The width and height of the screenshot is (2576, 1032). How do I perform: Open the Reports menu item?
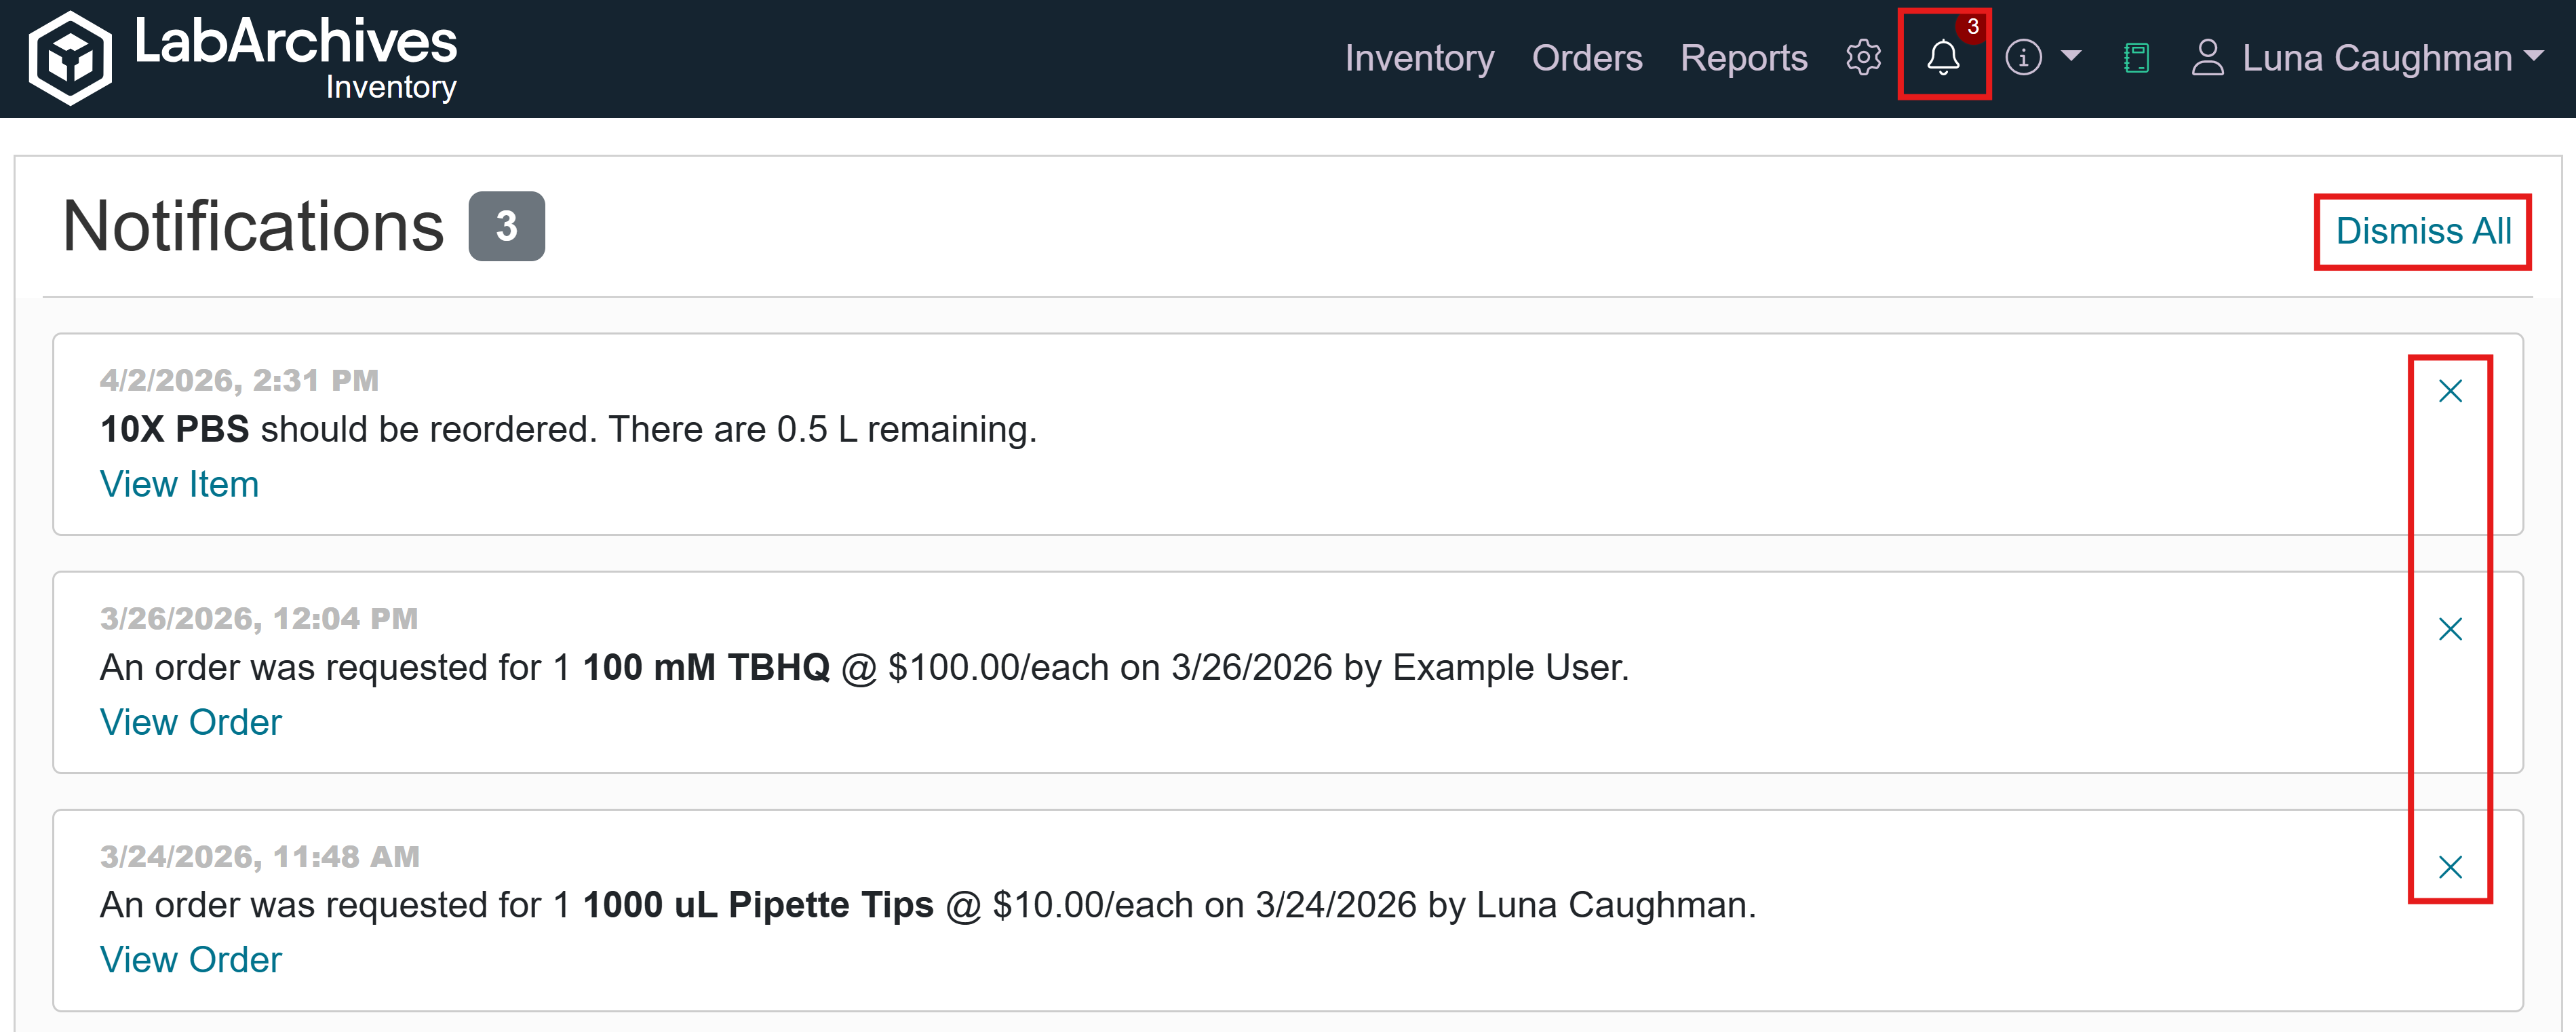click(x=1743, y=58)
